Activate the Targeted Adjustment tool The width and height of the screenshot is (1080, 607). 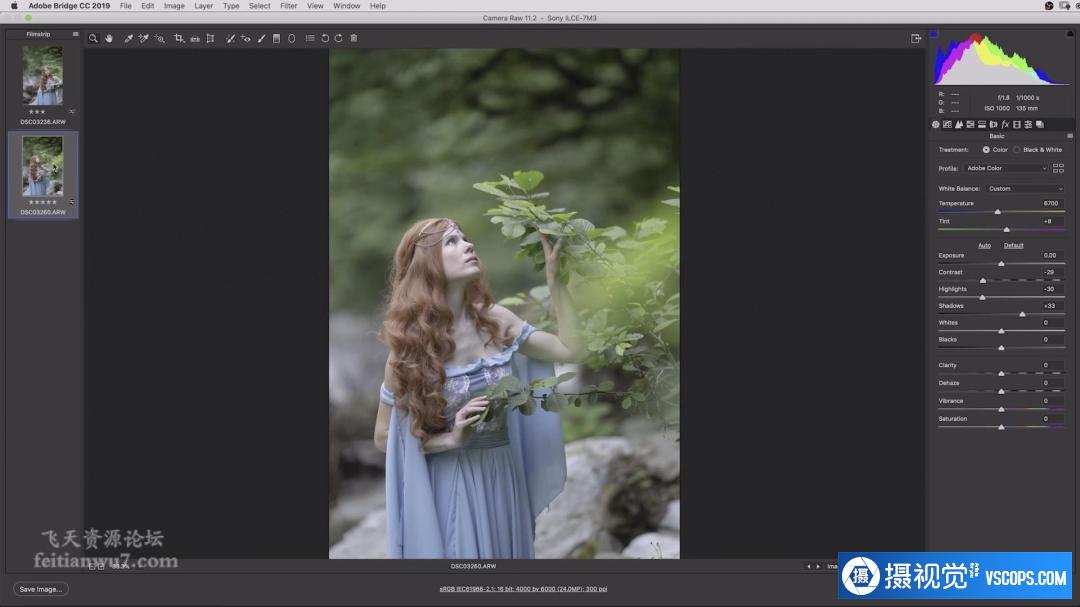coord(159,39)
